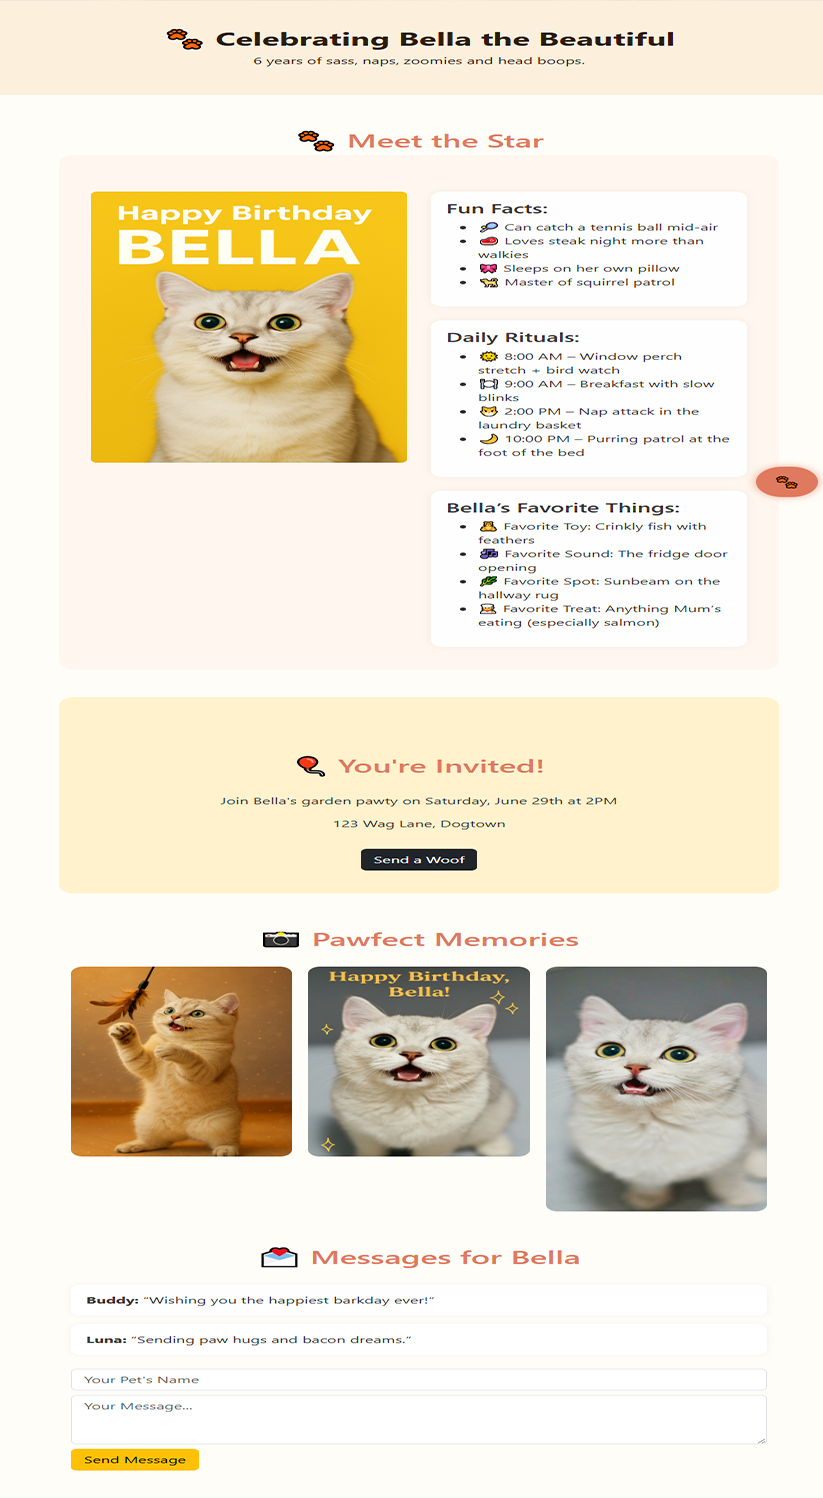Screen dimensions: 823x1498
Task: Click the sun icon at 8:00 AM ritual
Action: coord(488,356)
